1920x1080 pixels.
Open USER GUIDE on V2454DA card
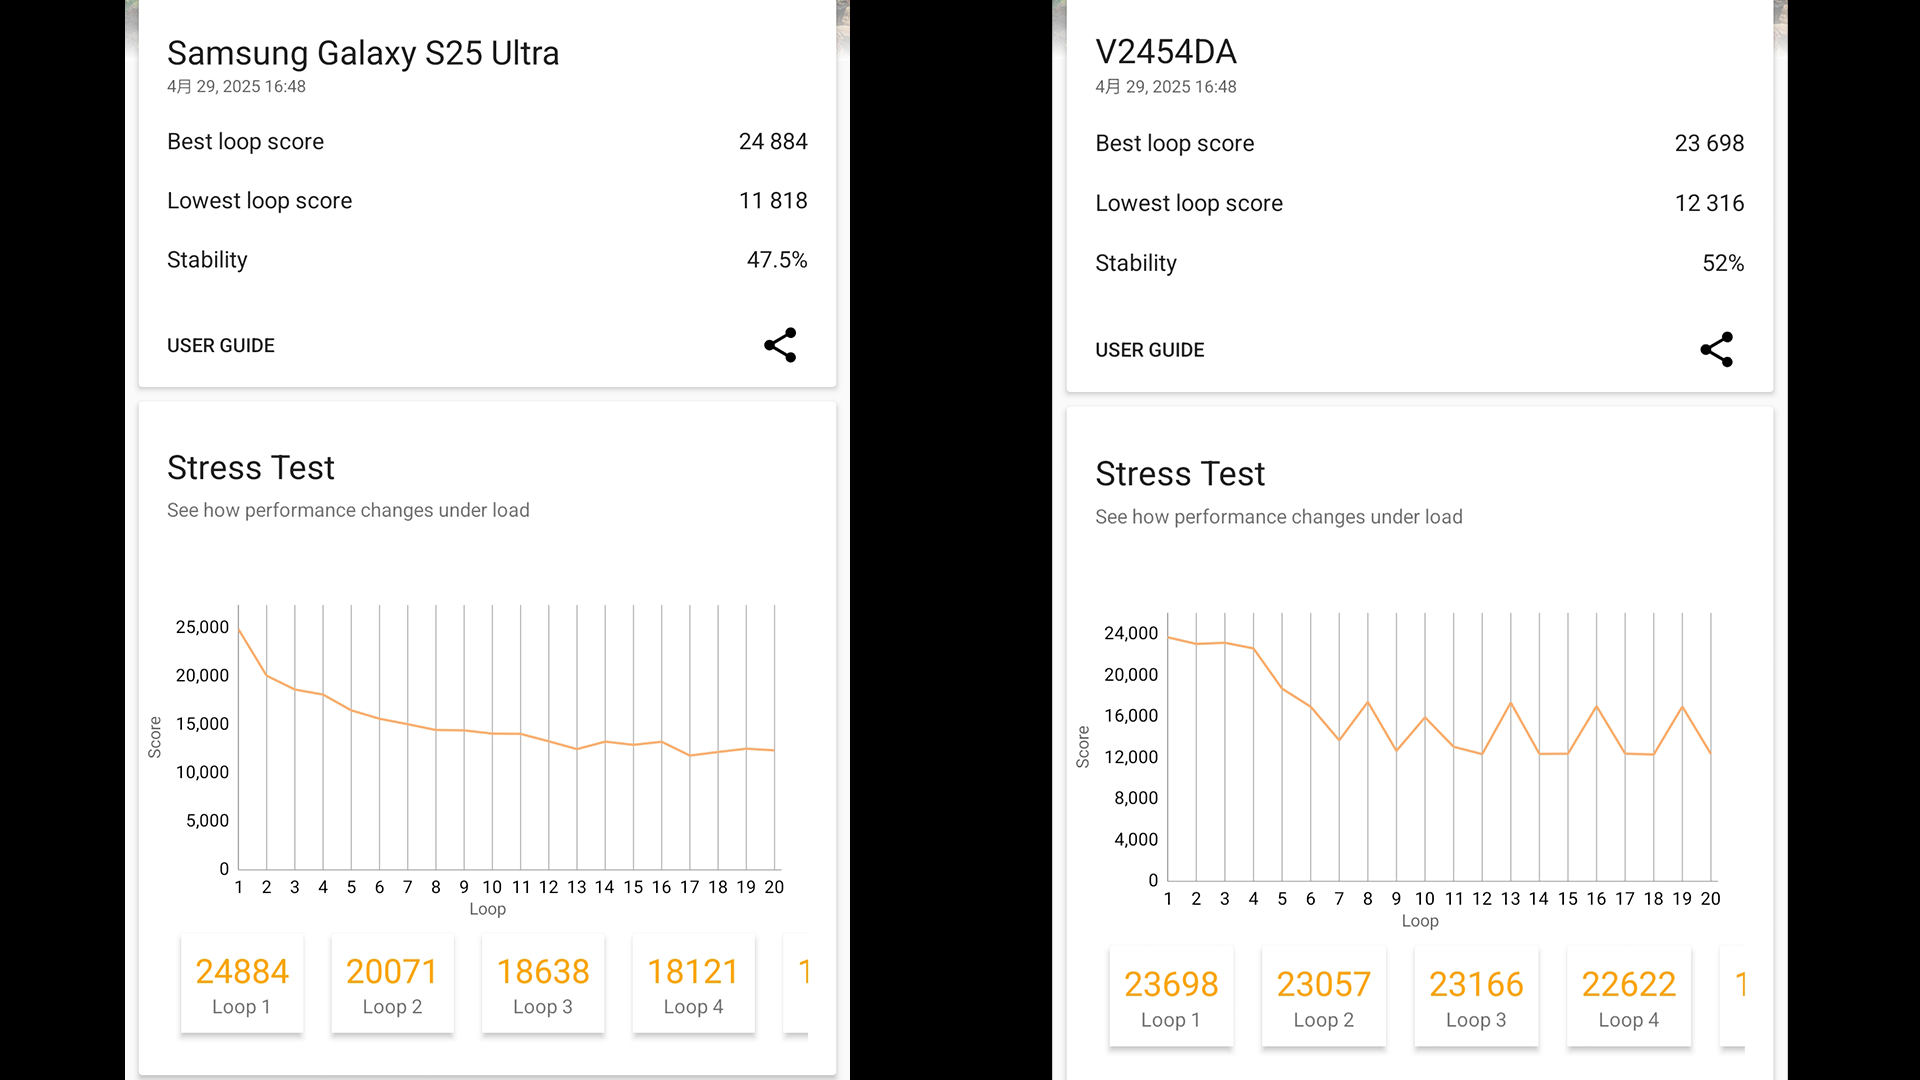tap(1150, 350)
